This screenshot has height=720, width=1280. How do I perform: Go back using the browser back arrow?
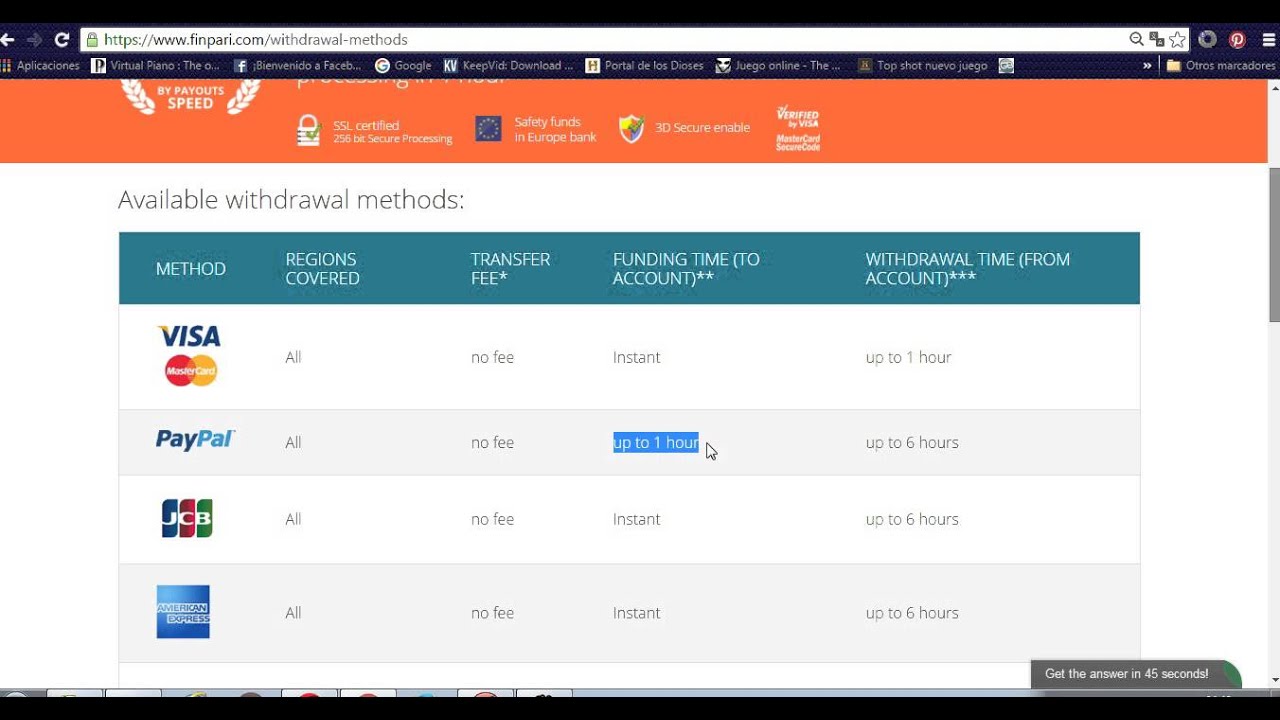7,40
